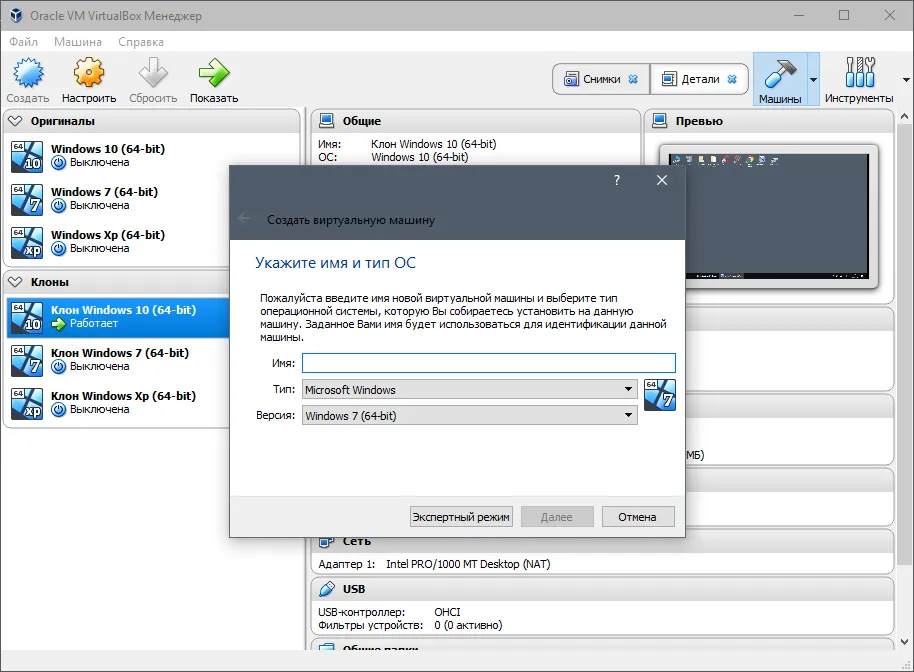Screen dimensions: 914x672
Task: Open the Тип dropdown Microsoft Windows
Action: pyautogui.click(x=469, y=389)
